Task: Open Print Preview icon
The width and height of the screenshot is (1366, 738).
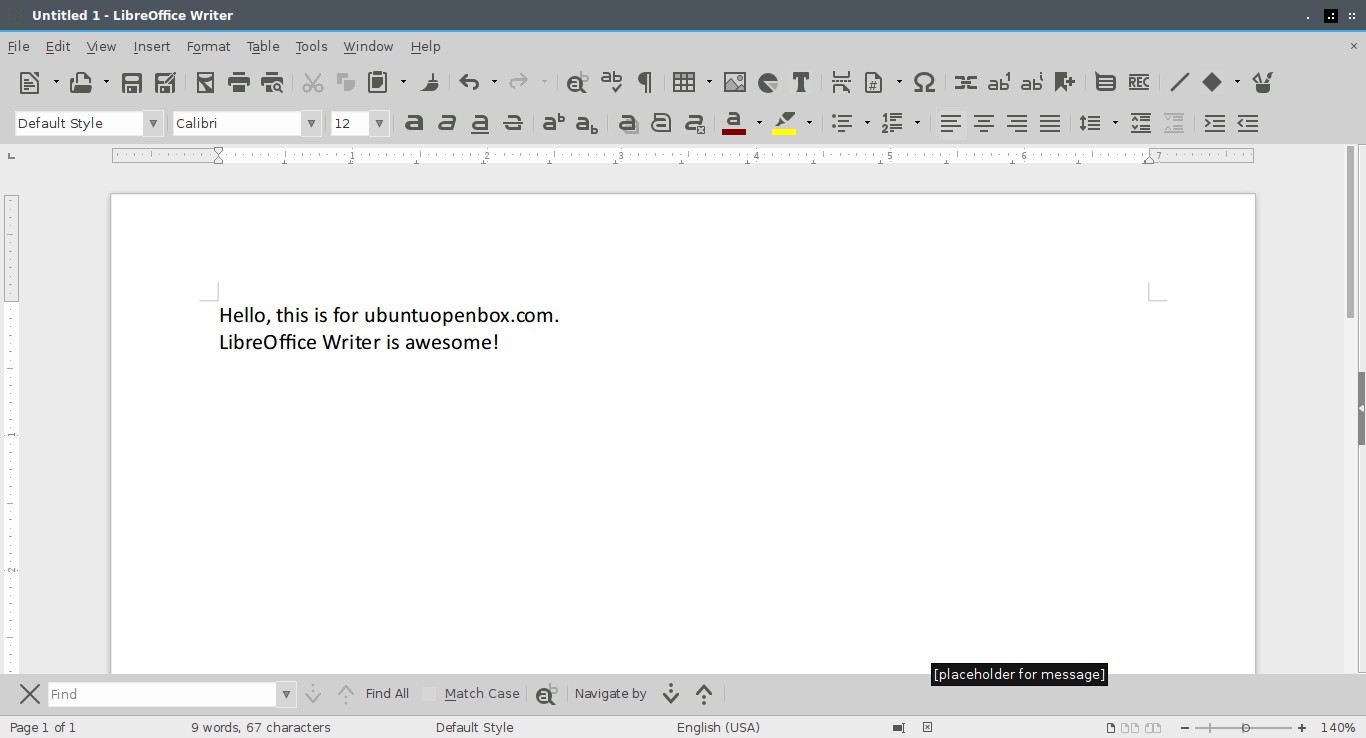Action: (x=271, y=82)
